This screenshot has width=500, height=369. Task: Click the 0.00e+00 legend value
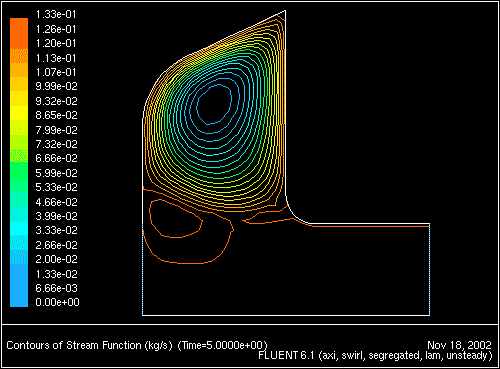[57, 302]
